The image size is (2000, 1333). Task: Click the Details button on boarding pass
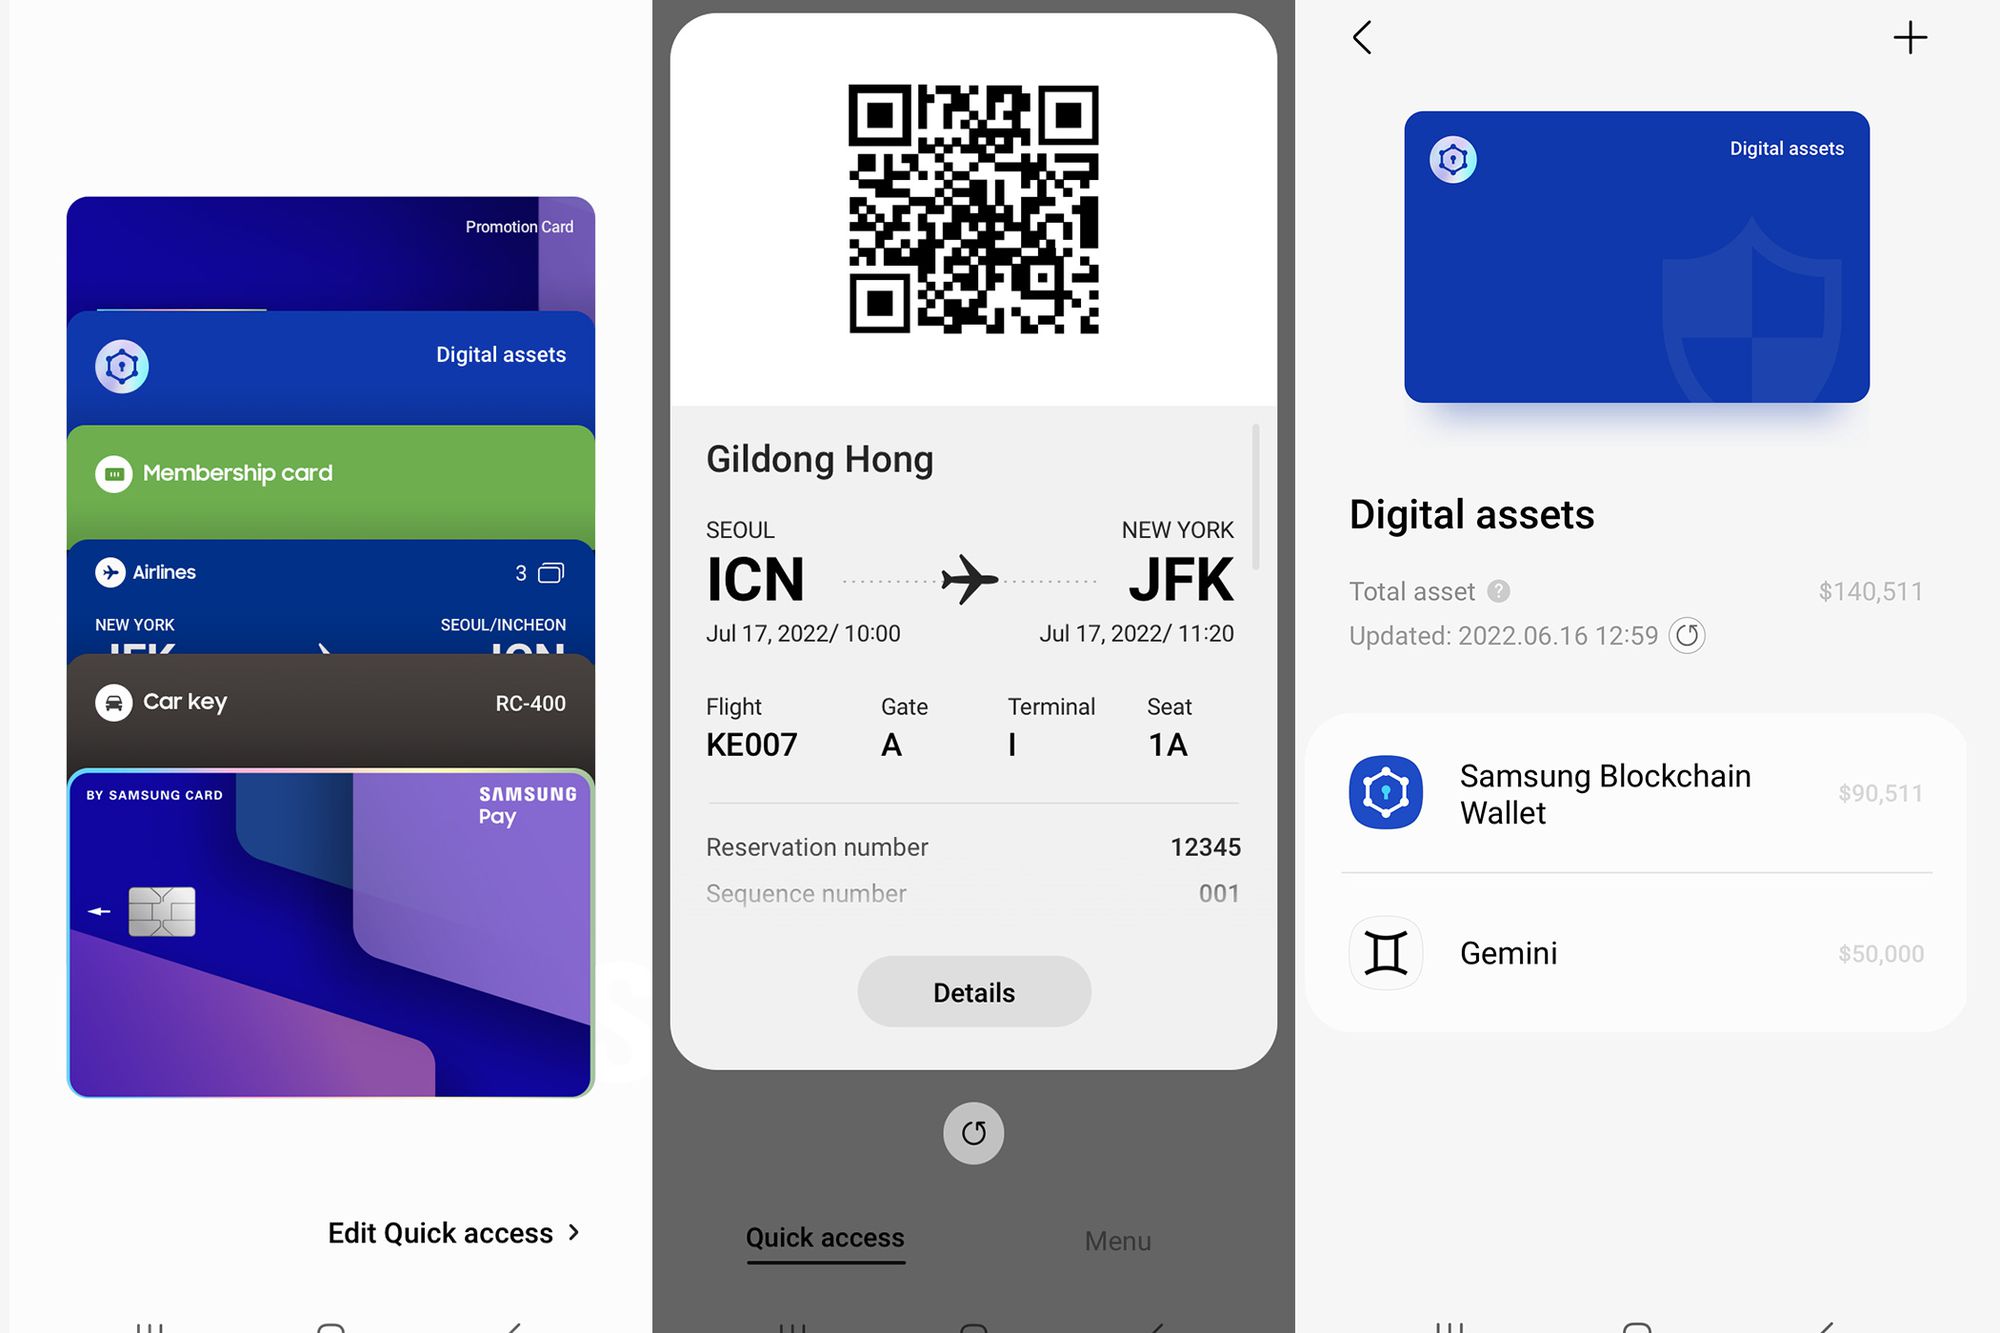[x=972, y=991]
